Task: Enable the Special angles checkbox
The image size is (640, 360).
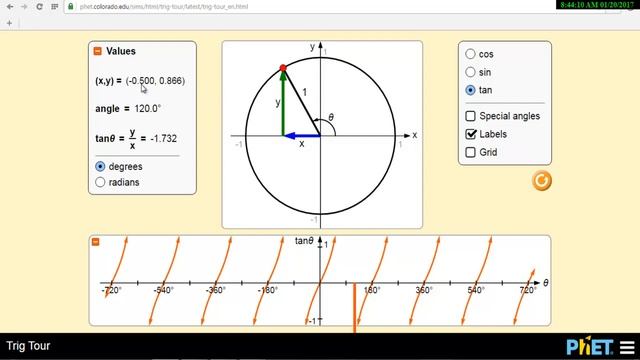Action: (471, 116)
